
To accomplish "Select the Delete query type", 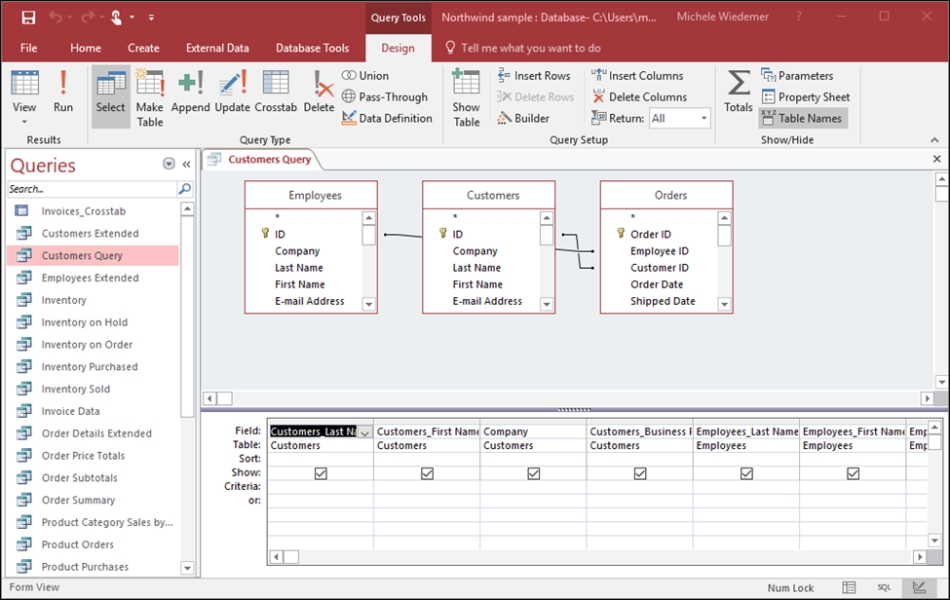I will pos(319,92).
